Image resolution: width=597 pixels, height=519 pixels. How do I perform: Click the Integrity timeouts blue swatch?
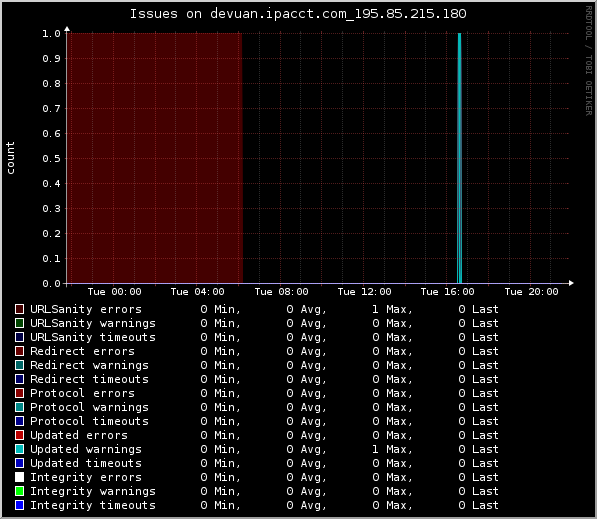(x=19, y=505)
